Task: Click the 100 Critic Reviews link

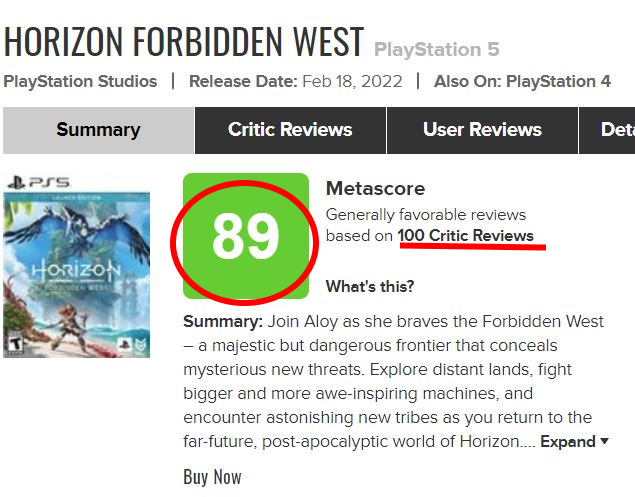Action: 465,236
